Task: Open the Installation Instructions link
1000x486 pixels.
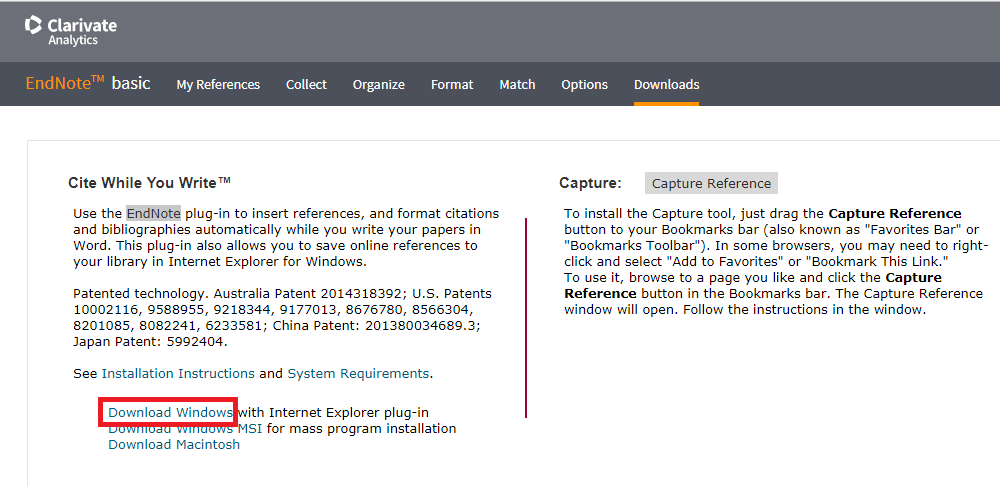Action: (178, 373)
